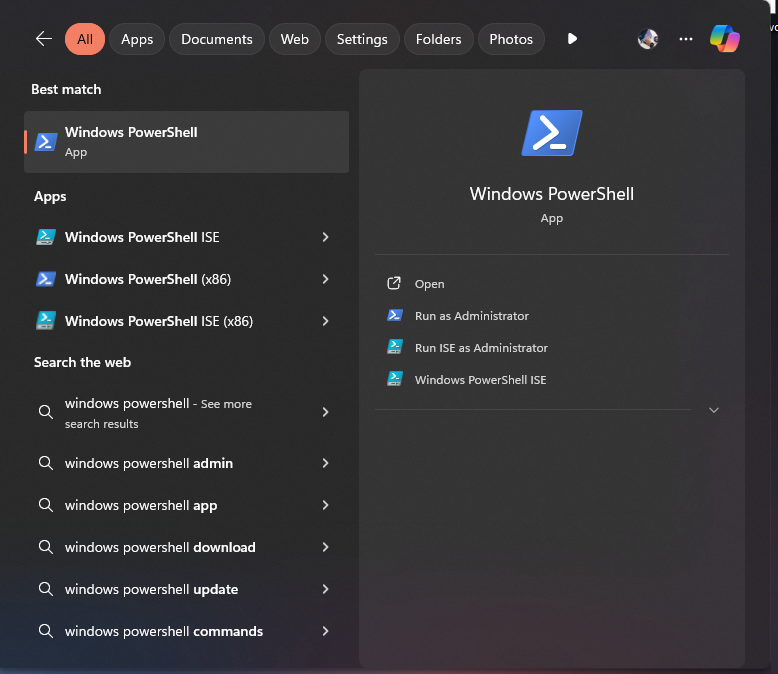
Task: Switch to the Apps filter tab
Action: 137,39
